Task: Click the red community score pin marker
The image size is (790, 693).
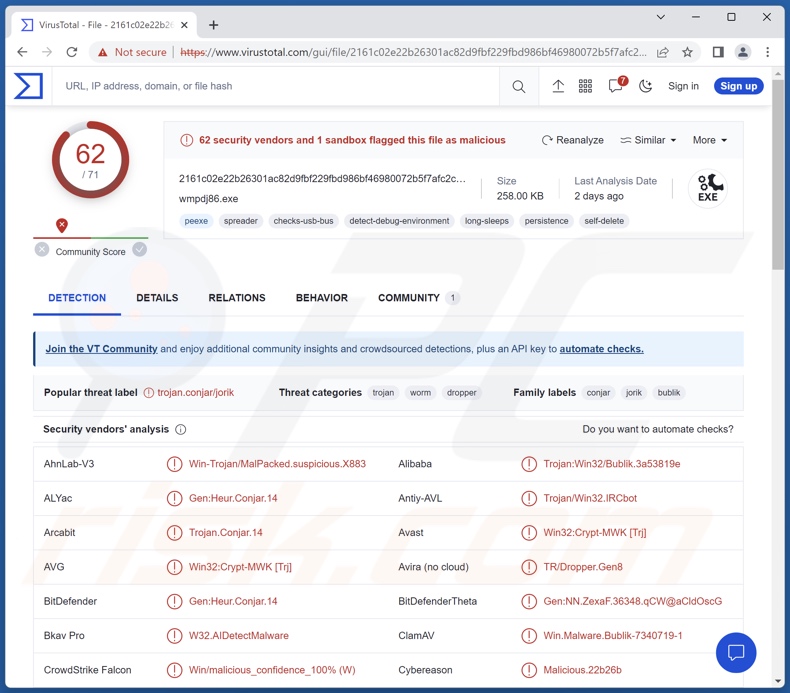Action: click(x=62, y=225)
